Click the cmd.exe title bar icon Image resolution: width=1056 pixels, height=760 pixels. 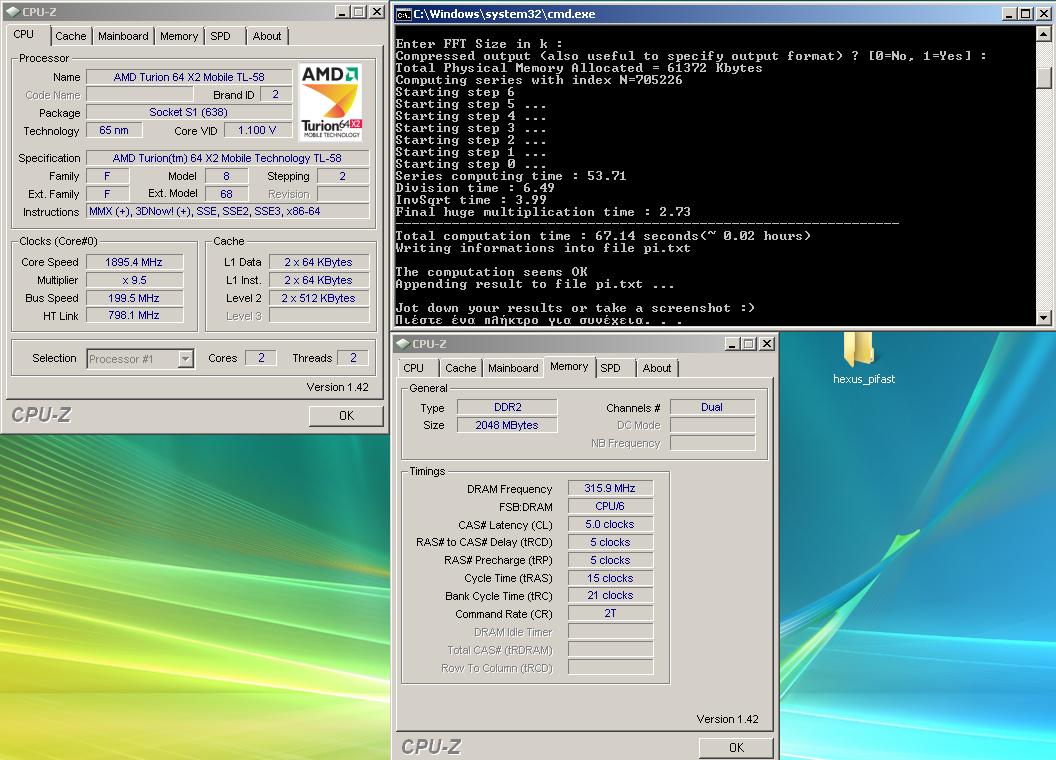click(403, 14)
